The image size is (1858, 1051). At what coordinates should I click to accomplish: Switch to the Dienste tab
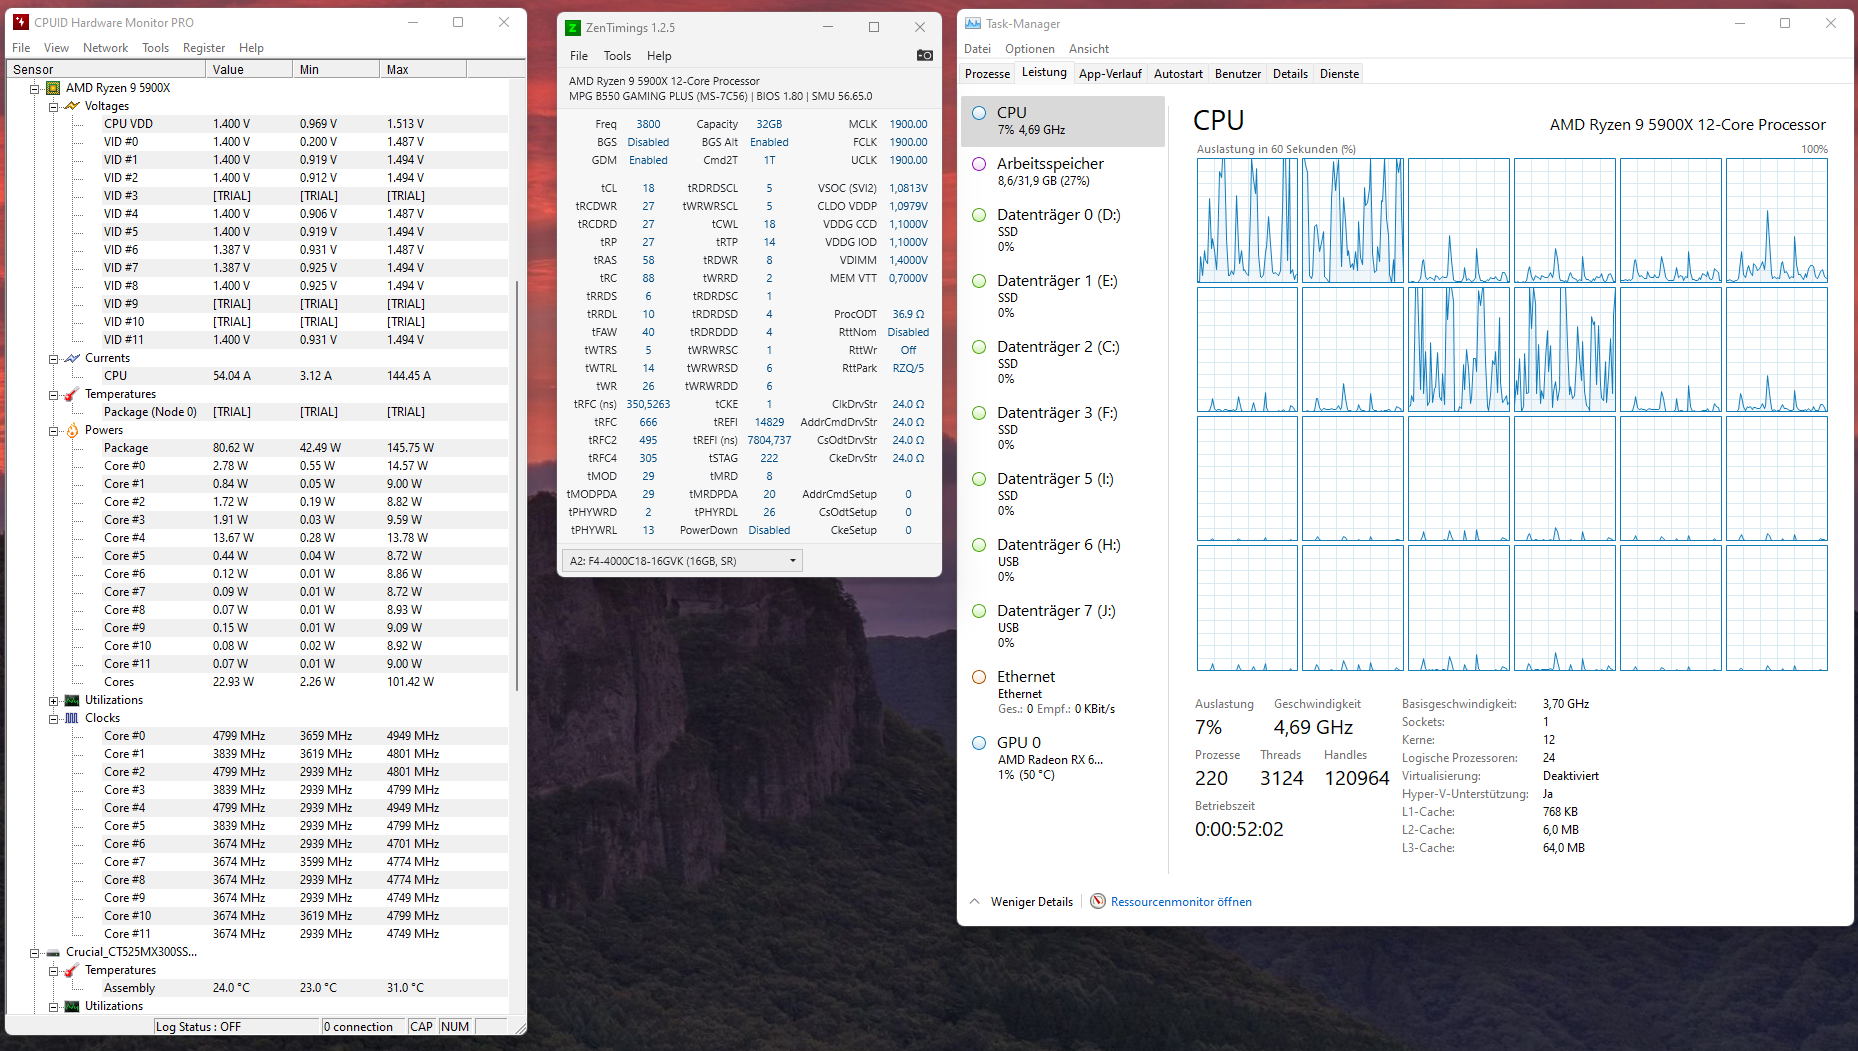point(1339,74)
